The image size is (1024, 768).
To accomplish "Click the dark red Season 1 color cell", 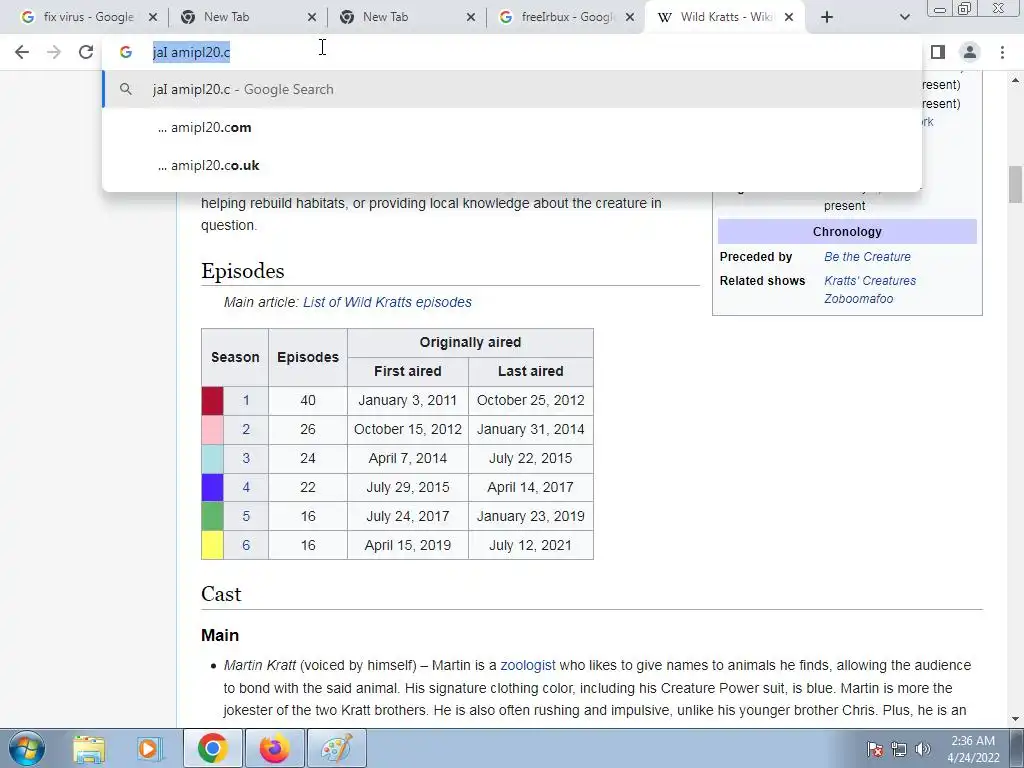I will (x=212, y=400).
